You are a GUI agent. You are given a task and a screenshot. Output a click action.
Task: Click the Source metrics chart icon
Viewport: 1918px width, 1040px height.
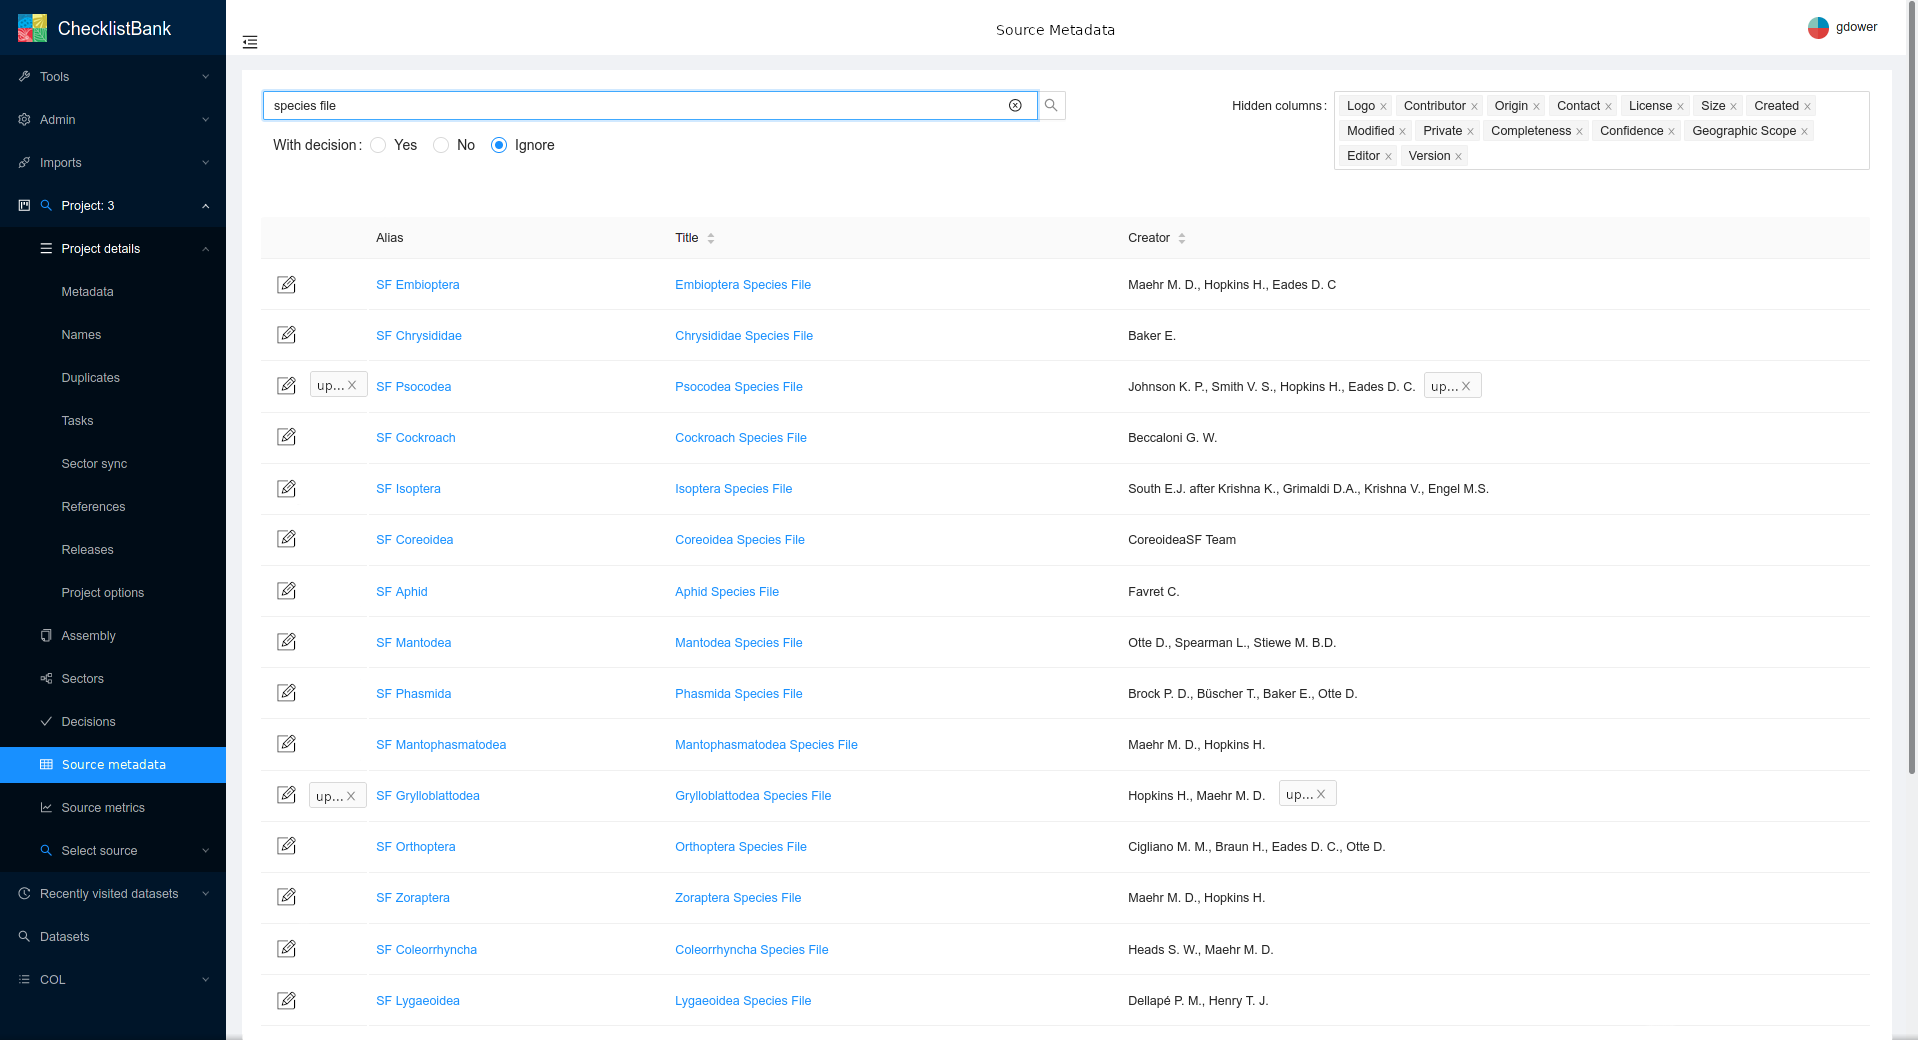coord(46,807)
